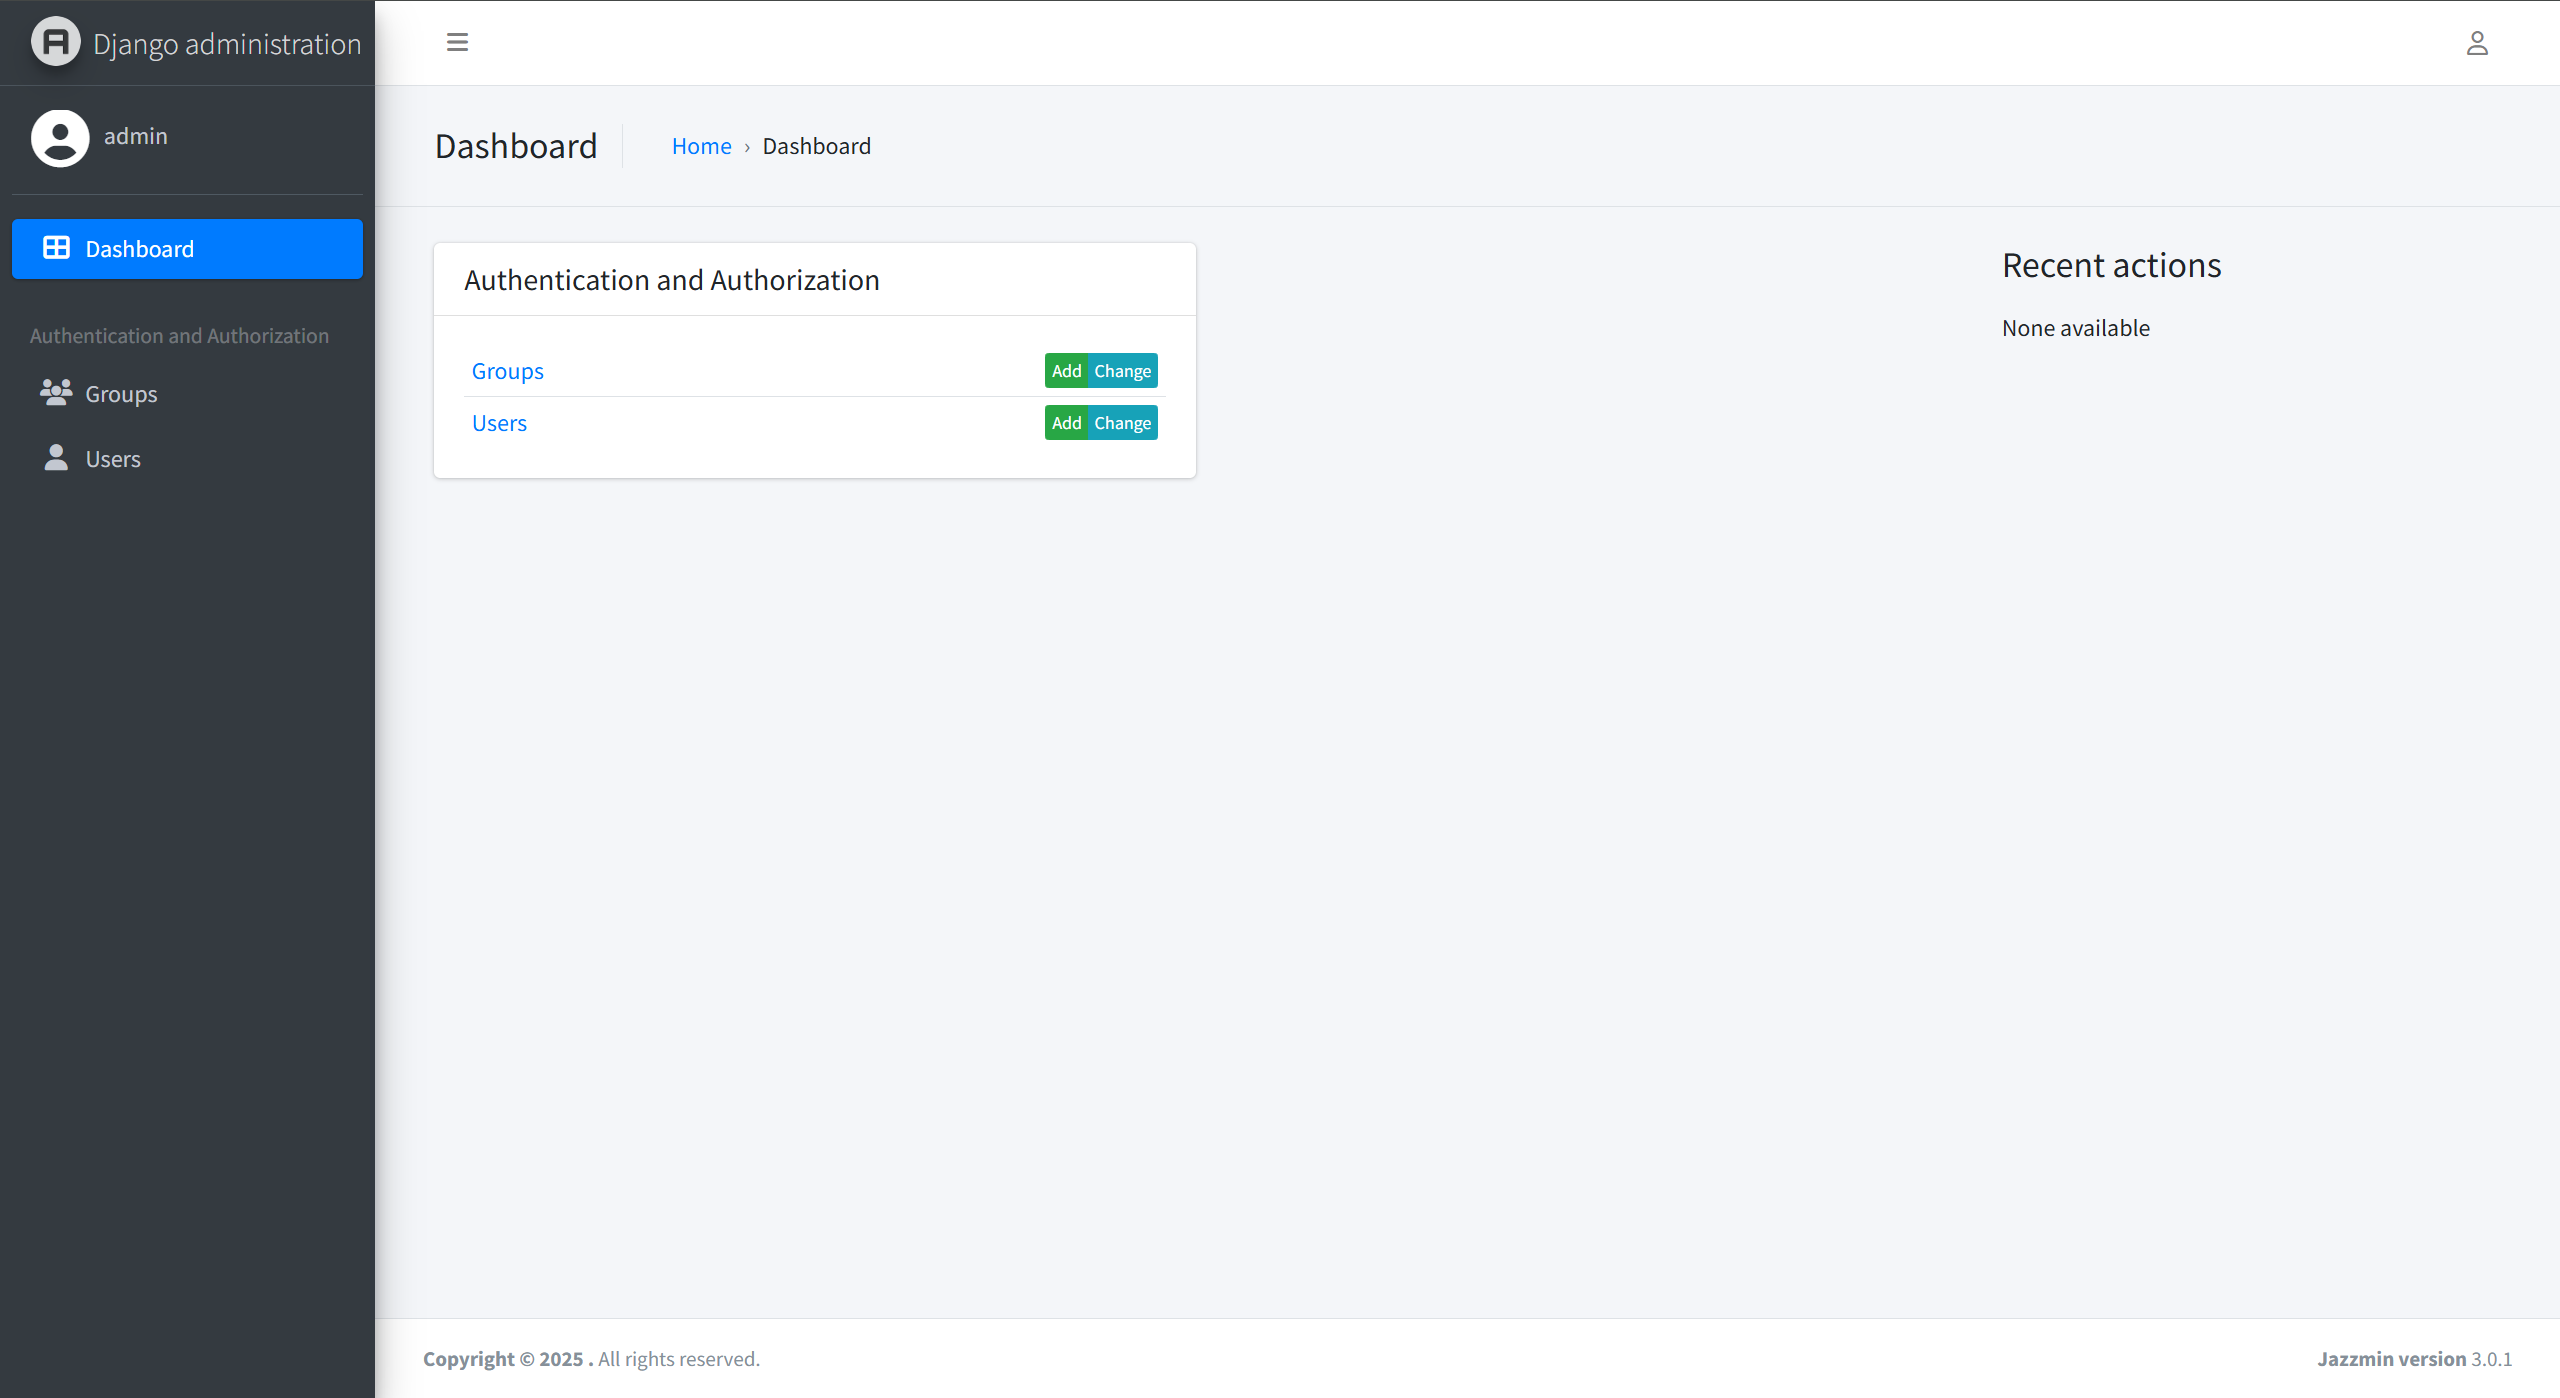Click the Change button for Users

pos(1122,423)
